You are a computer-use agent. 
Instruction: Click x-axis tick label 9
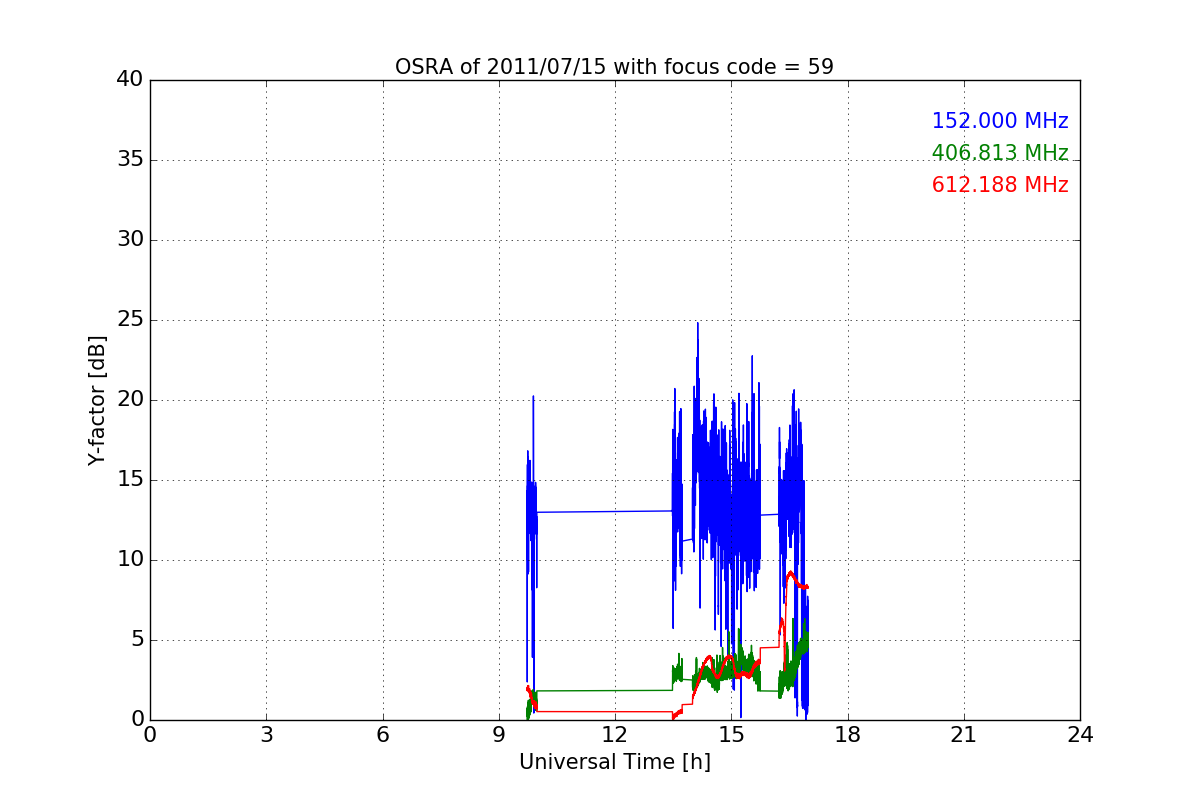pyautogui.click(x=499, y=735)
